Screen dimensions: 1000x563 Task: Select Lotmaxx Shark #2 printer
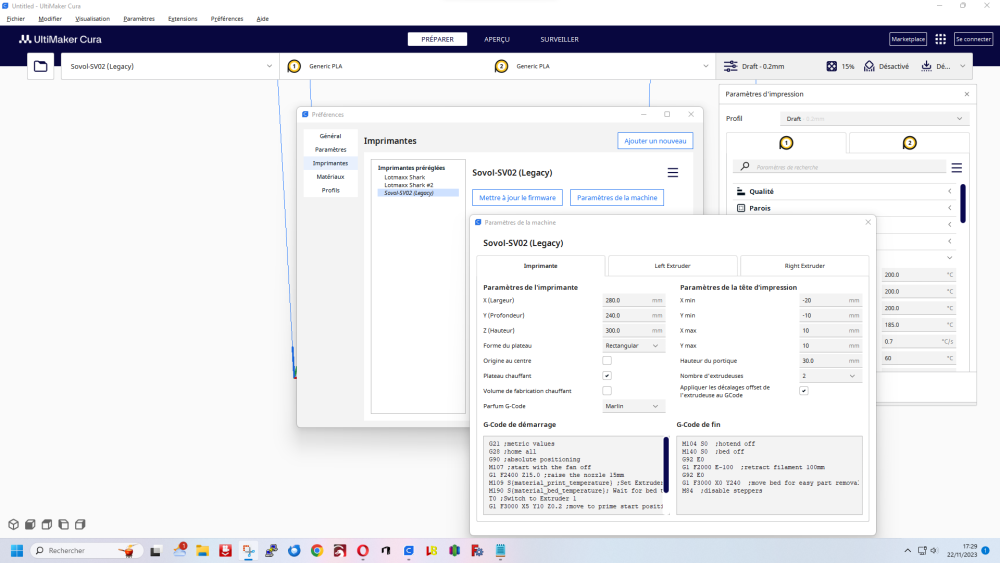click(409, 185)
